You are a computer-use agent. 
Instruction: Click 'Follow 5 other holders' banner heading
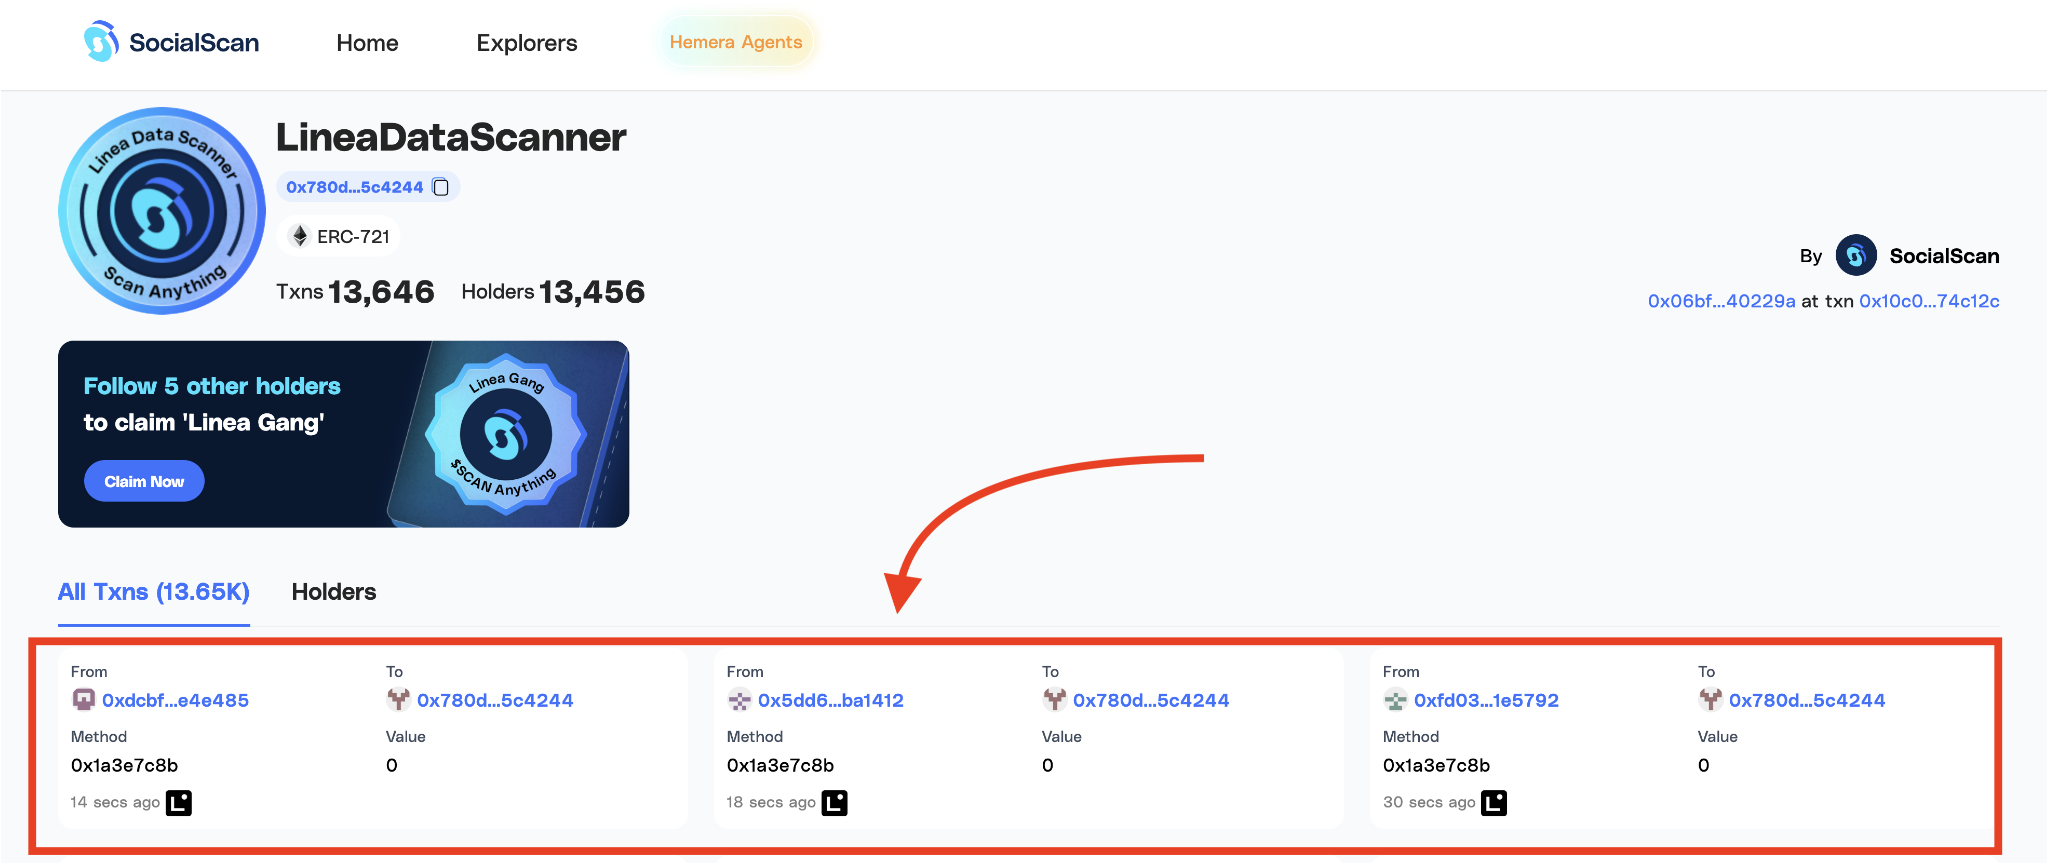[212, 386]
